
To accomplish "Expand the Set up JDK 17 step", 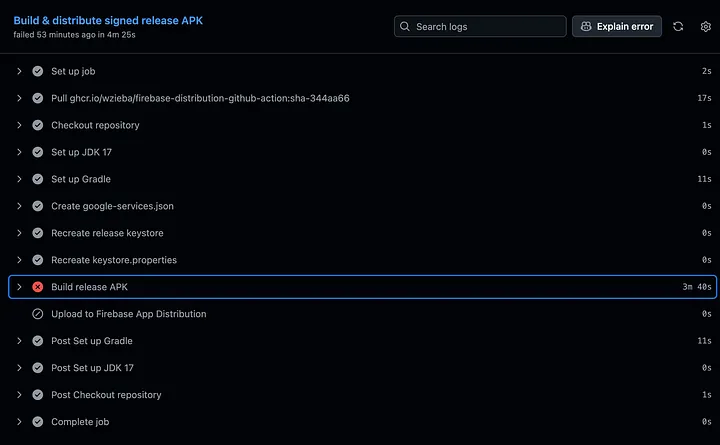I will [x=19, y=152].
